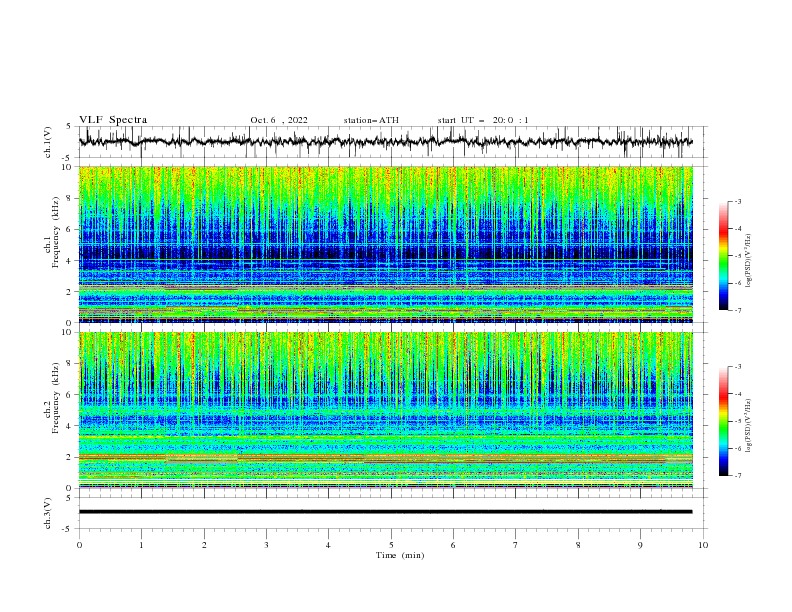Click the ch.2 spectrogram plot area
Screen dimensions: 792x612
point(386,410)
